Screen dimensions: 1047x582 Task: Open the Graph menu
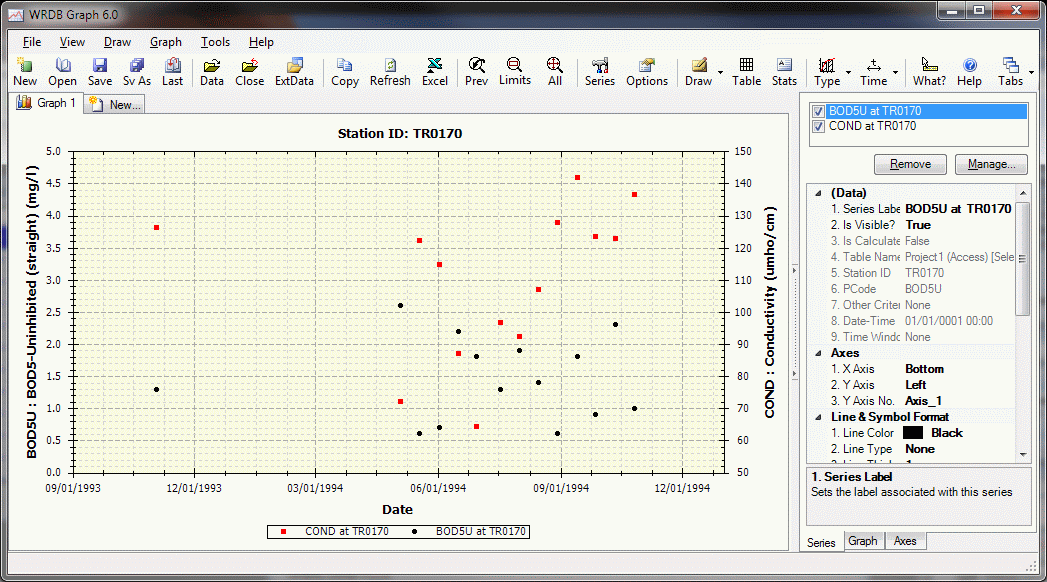point(166,42)
